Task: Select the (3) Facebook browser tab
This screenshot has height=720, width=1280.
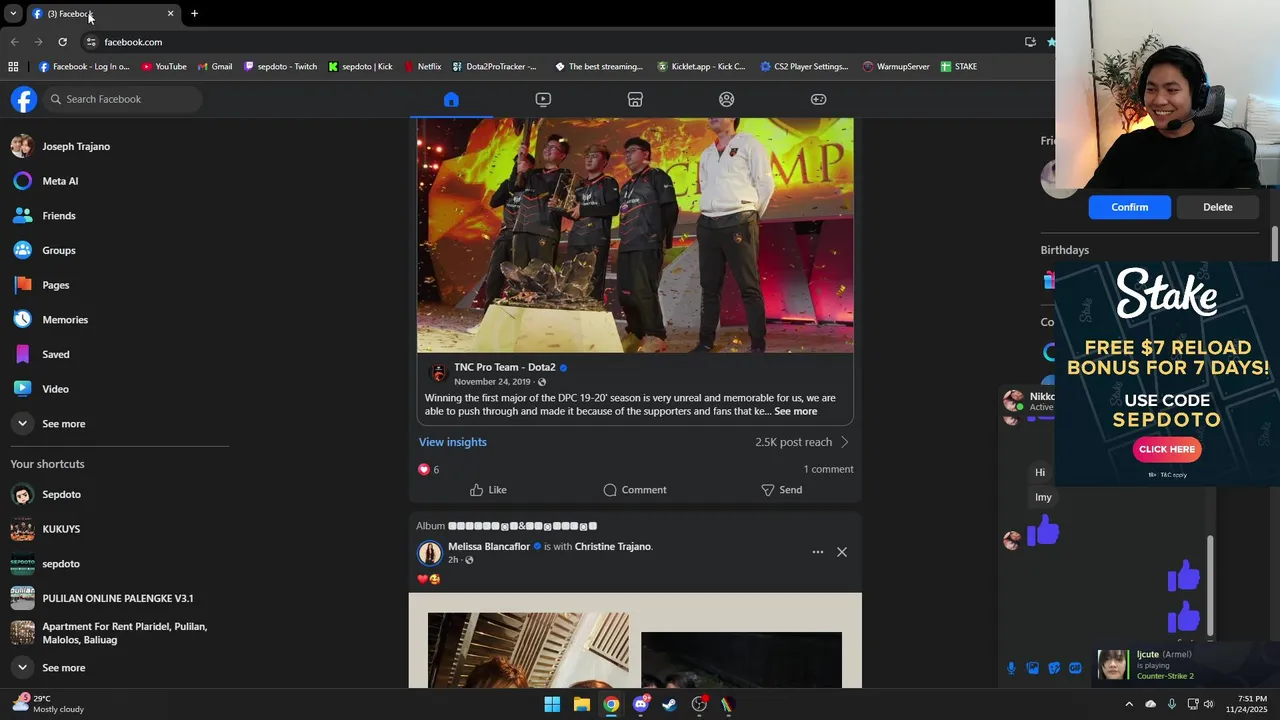Action: 102,13
